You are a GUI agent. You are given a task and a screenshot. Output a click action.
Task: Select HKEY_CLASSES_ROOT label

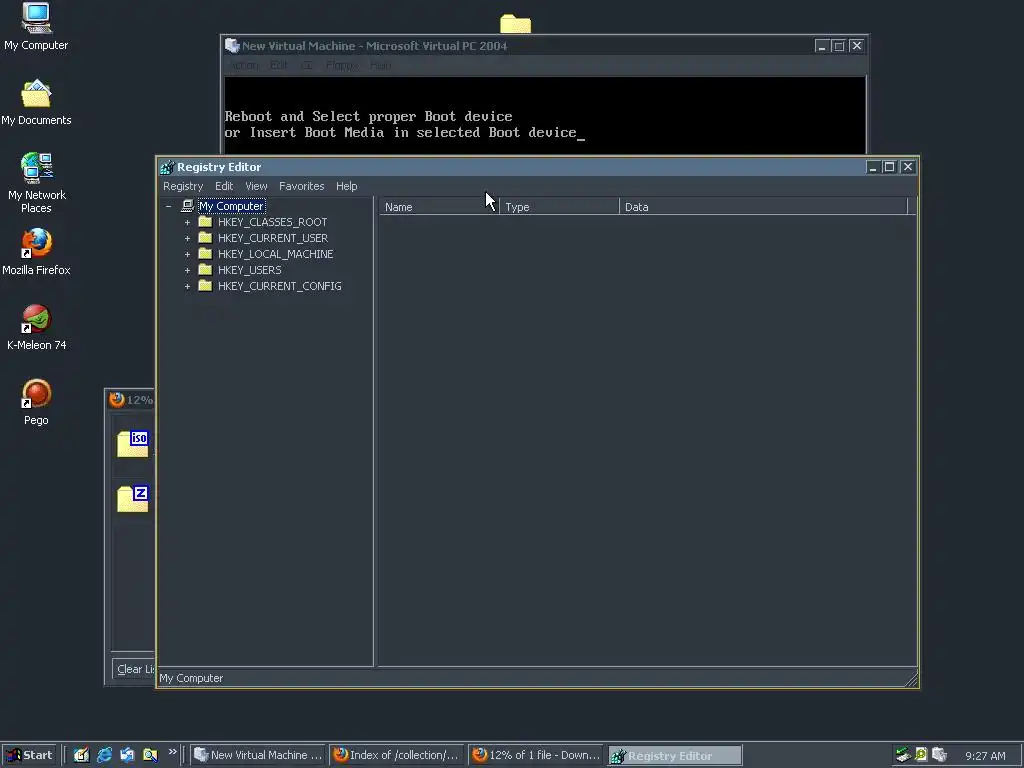(x=272, y=222)
